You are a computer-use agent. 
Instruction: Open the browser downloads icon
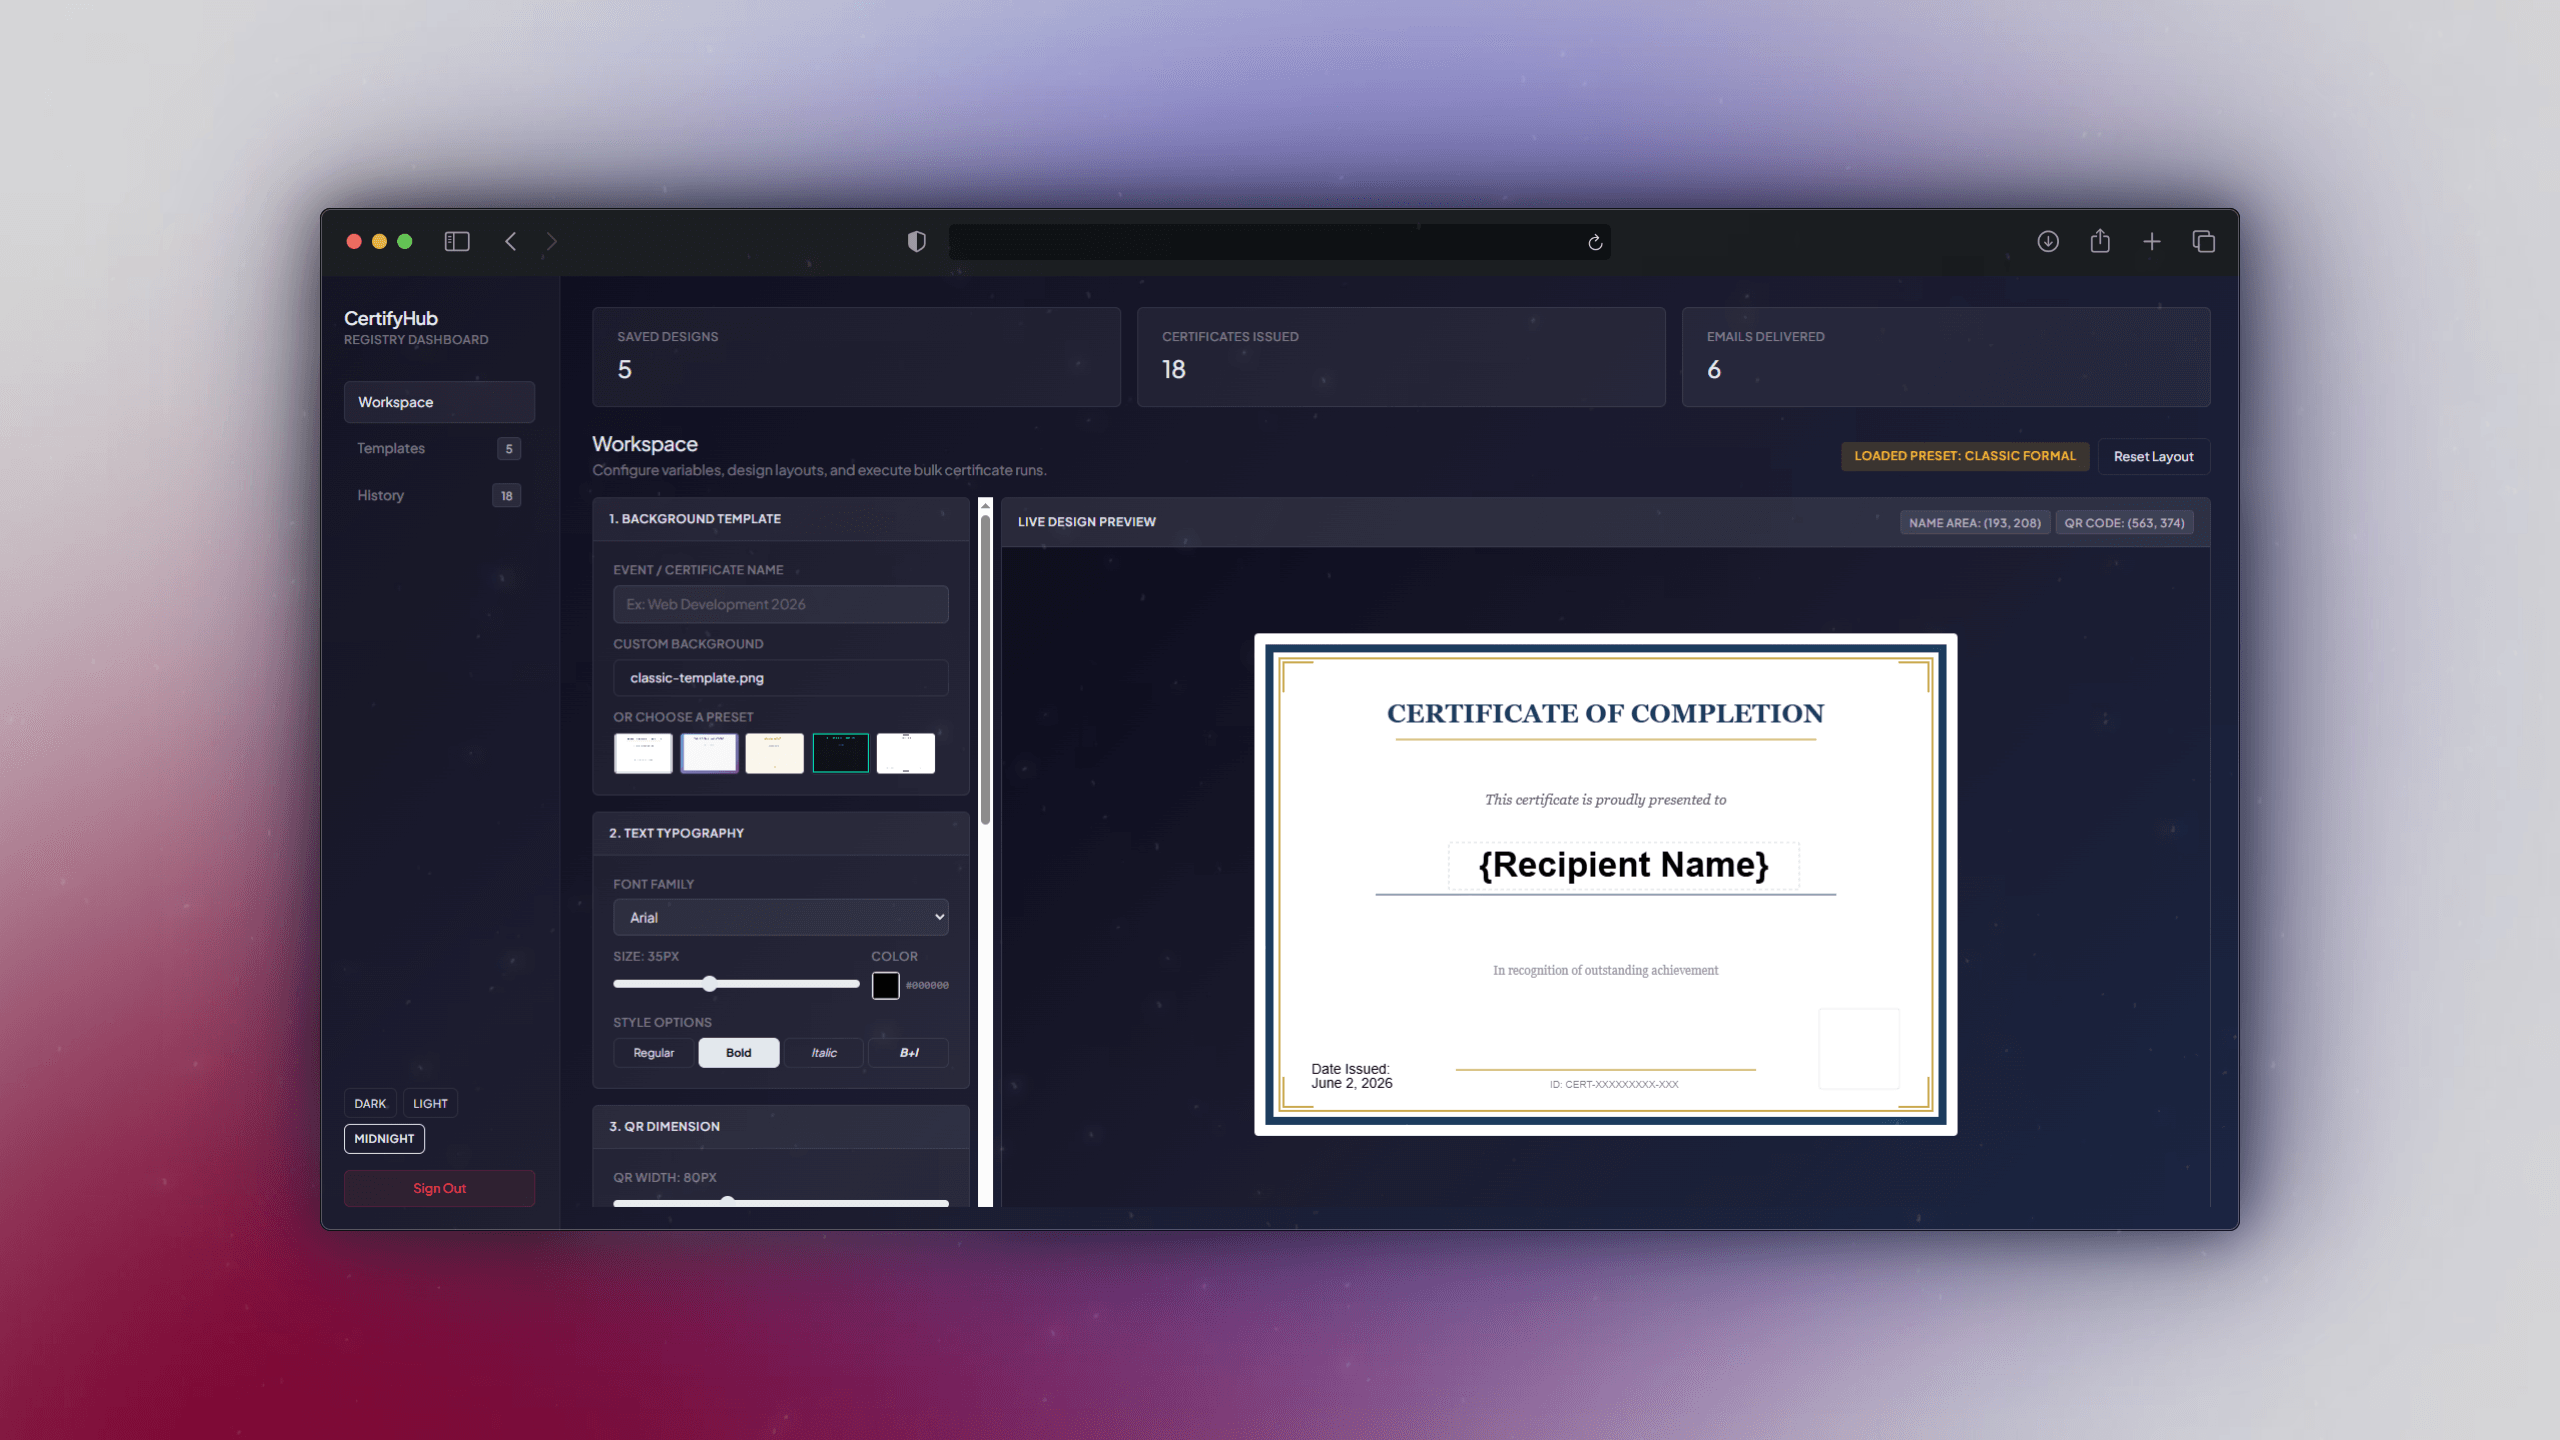2048,241
